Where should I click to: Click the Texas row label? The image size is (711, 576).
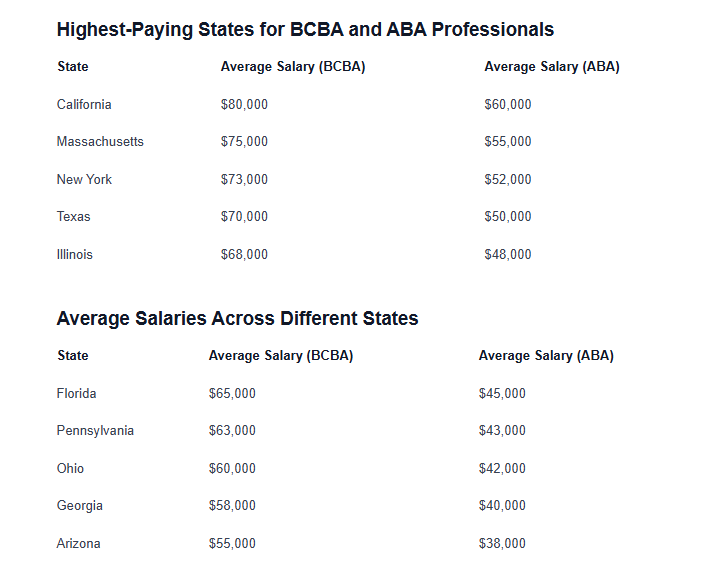tap(73, 217)
